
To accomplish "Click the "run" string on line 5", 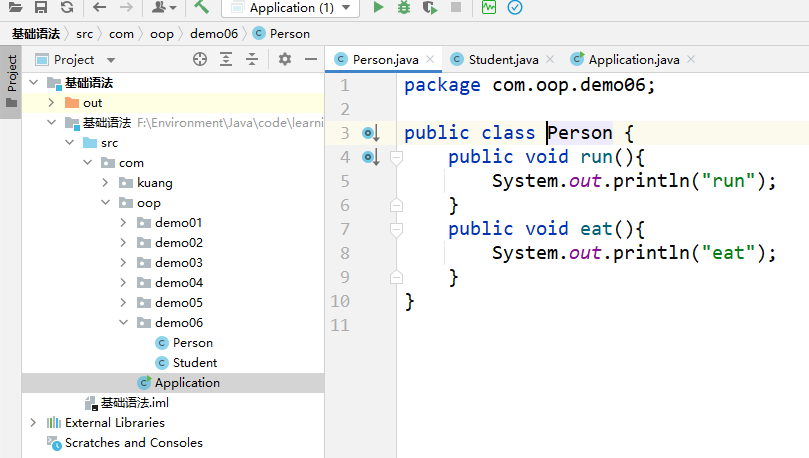I will pos(729,181).
